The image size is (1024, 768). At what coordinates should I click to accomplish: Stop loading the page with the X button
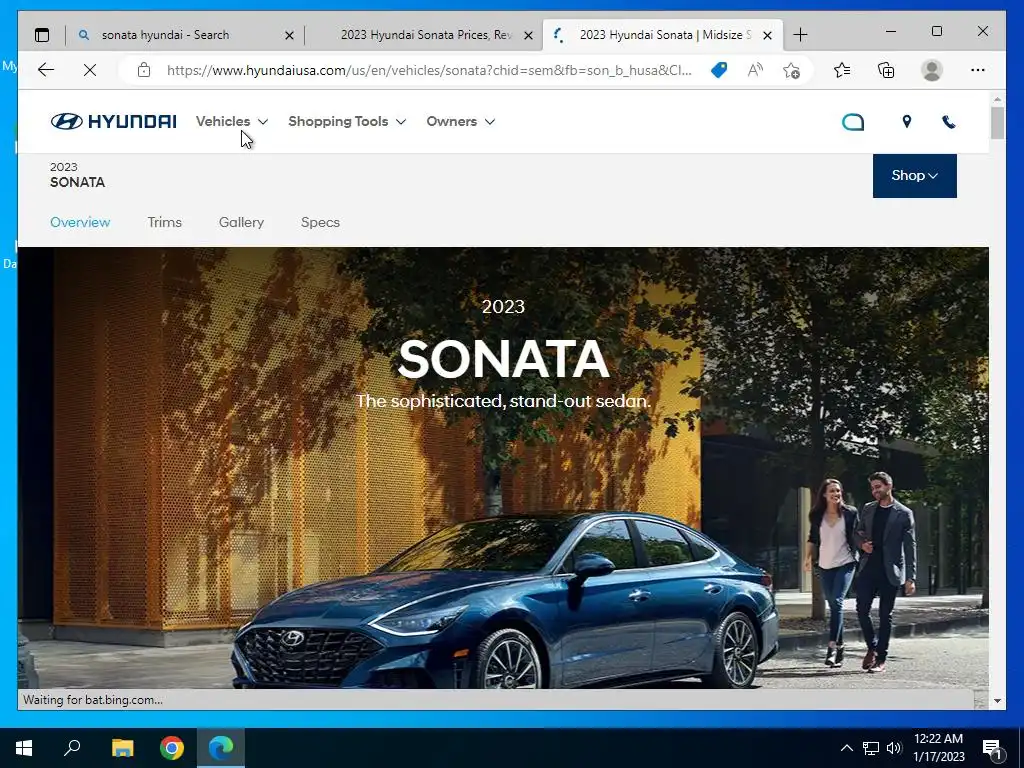(90, 70)
